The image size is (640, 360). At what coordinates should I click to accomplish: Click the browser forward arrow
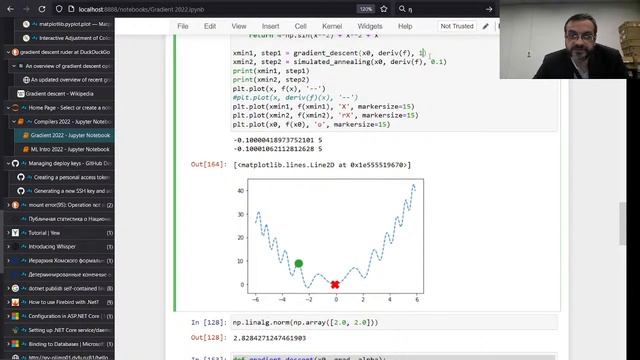tap(26, 9)
